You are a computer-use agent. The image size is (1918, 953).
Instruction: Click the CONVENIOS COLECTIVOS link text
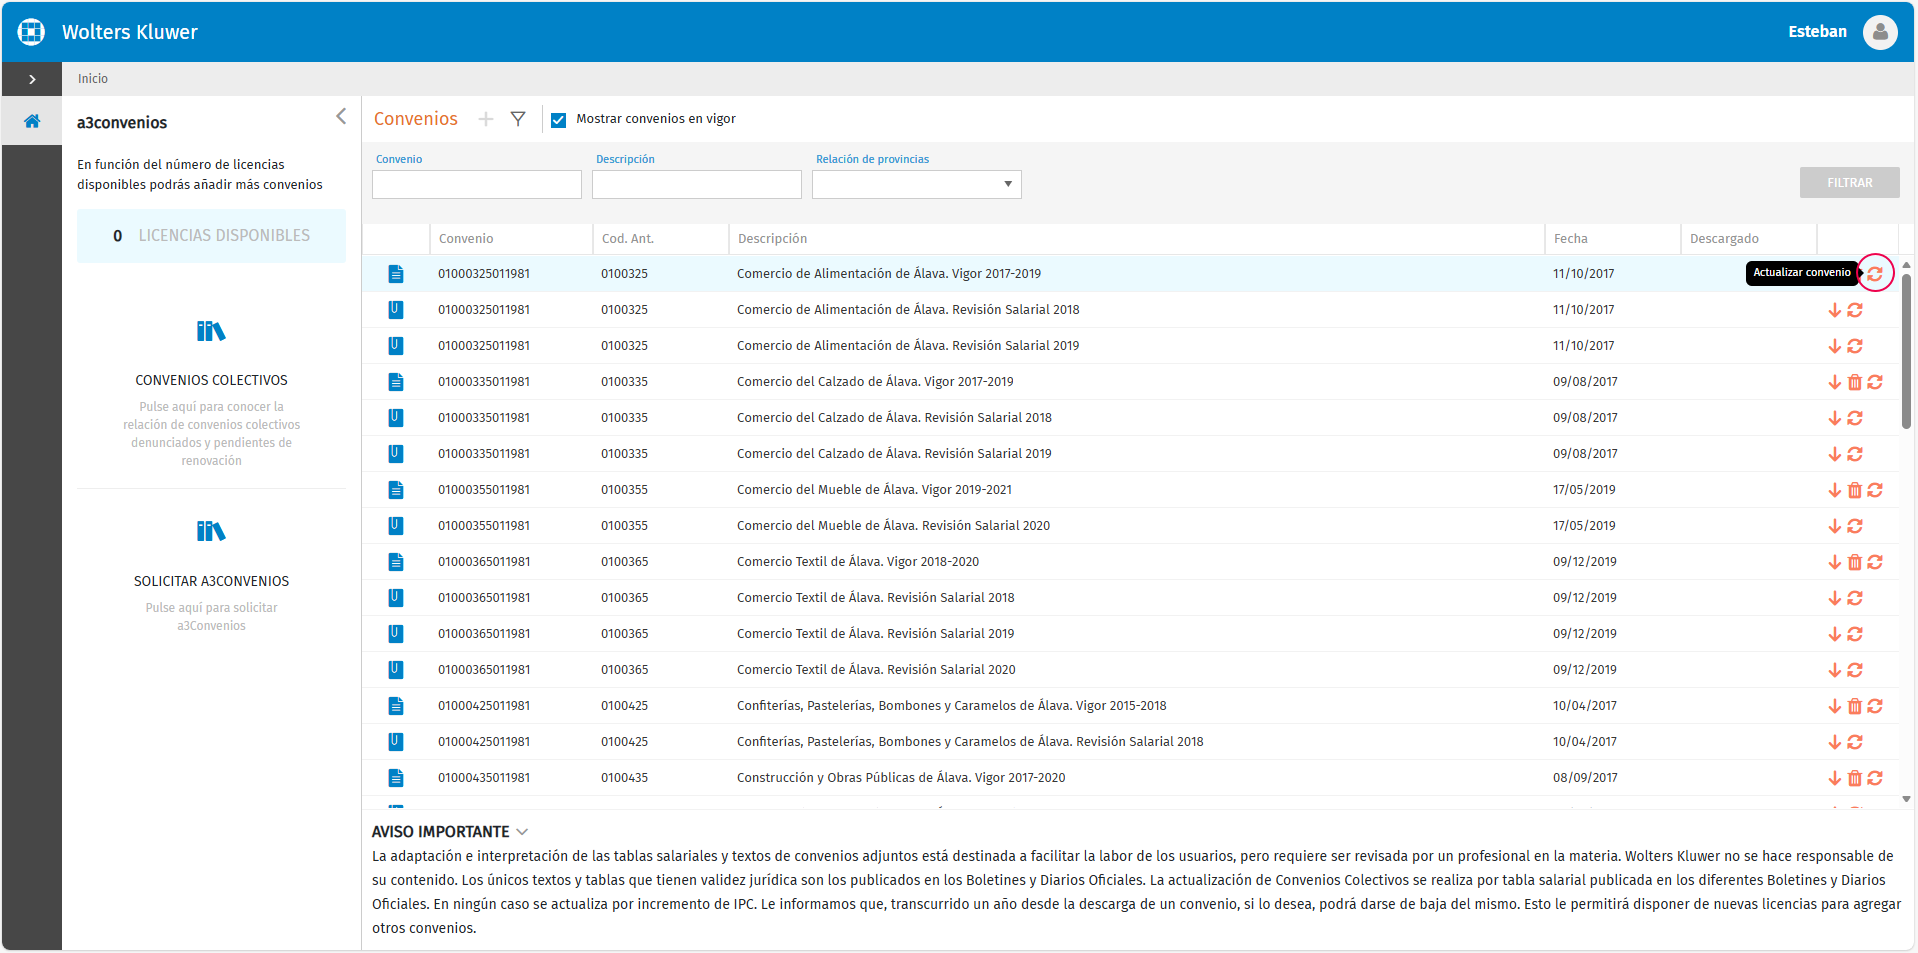211,380
